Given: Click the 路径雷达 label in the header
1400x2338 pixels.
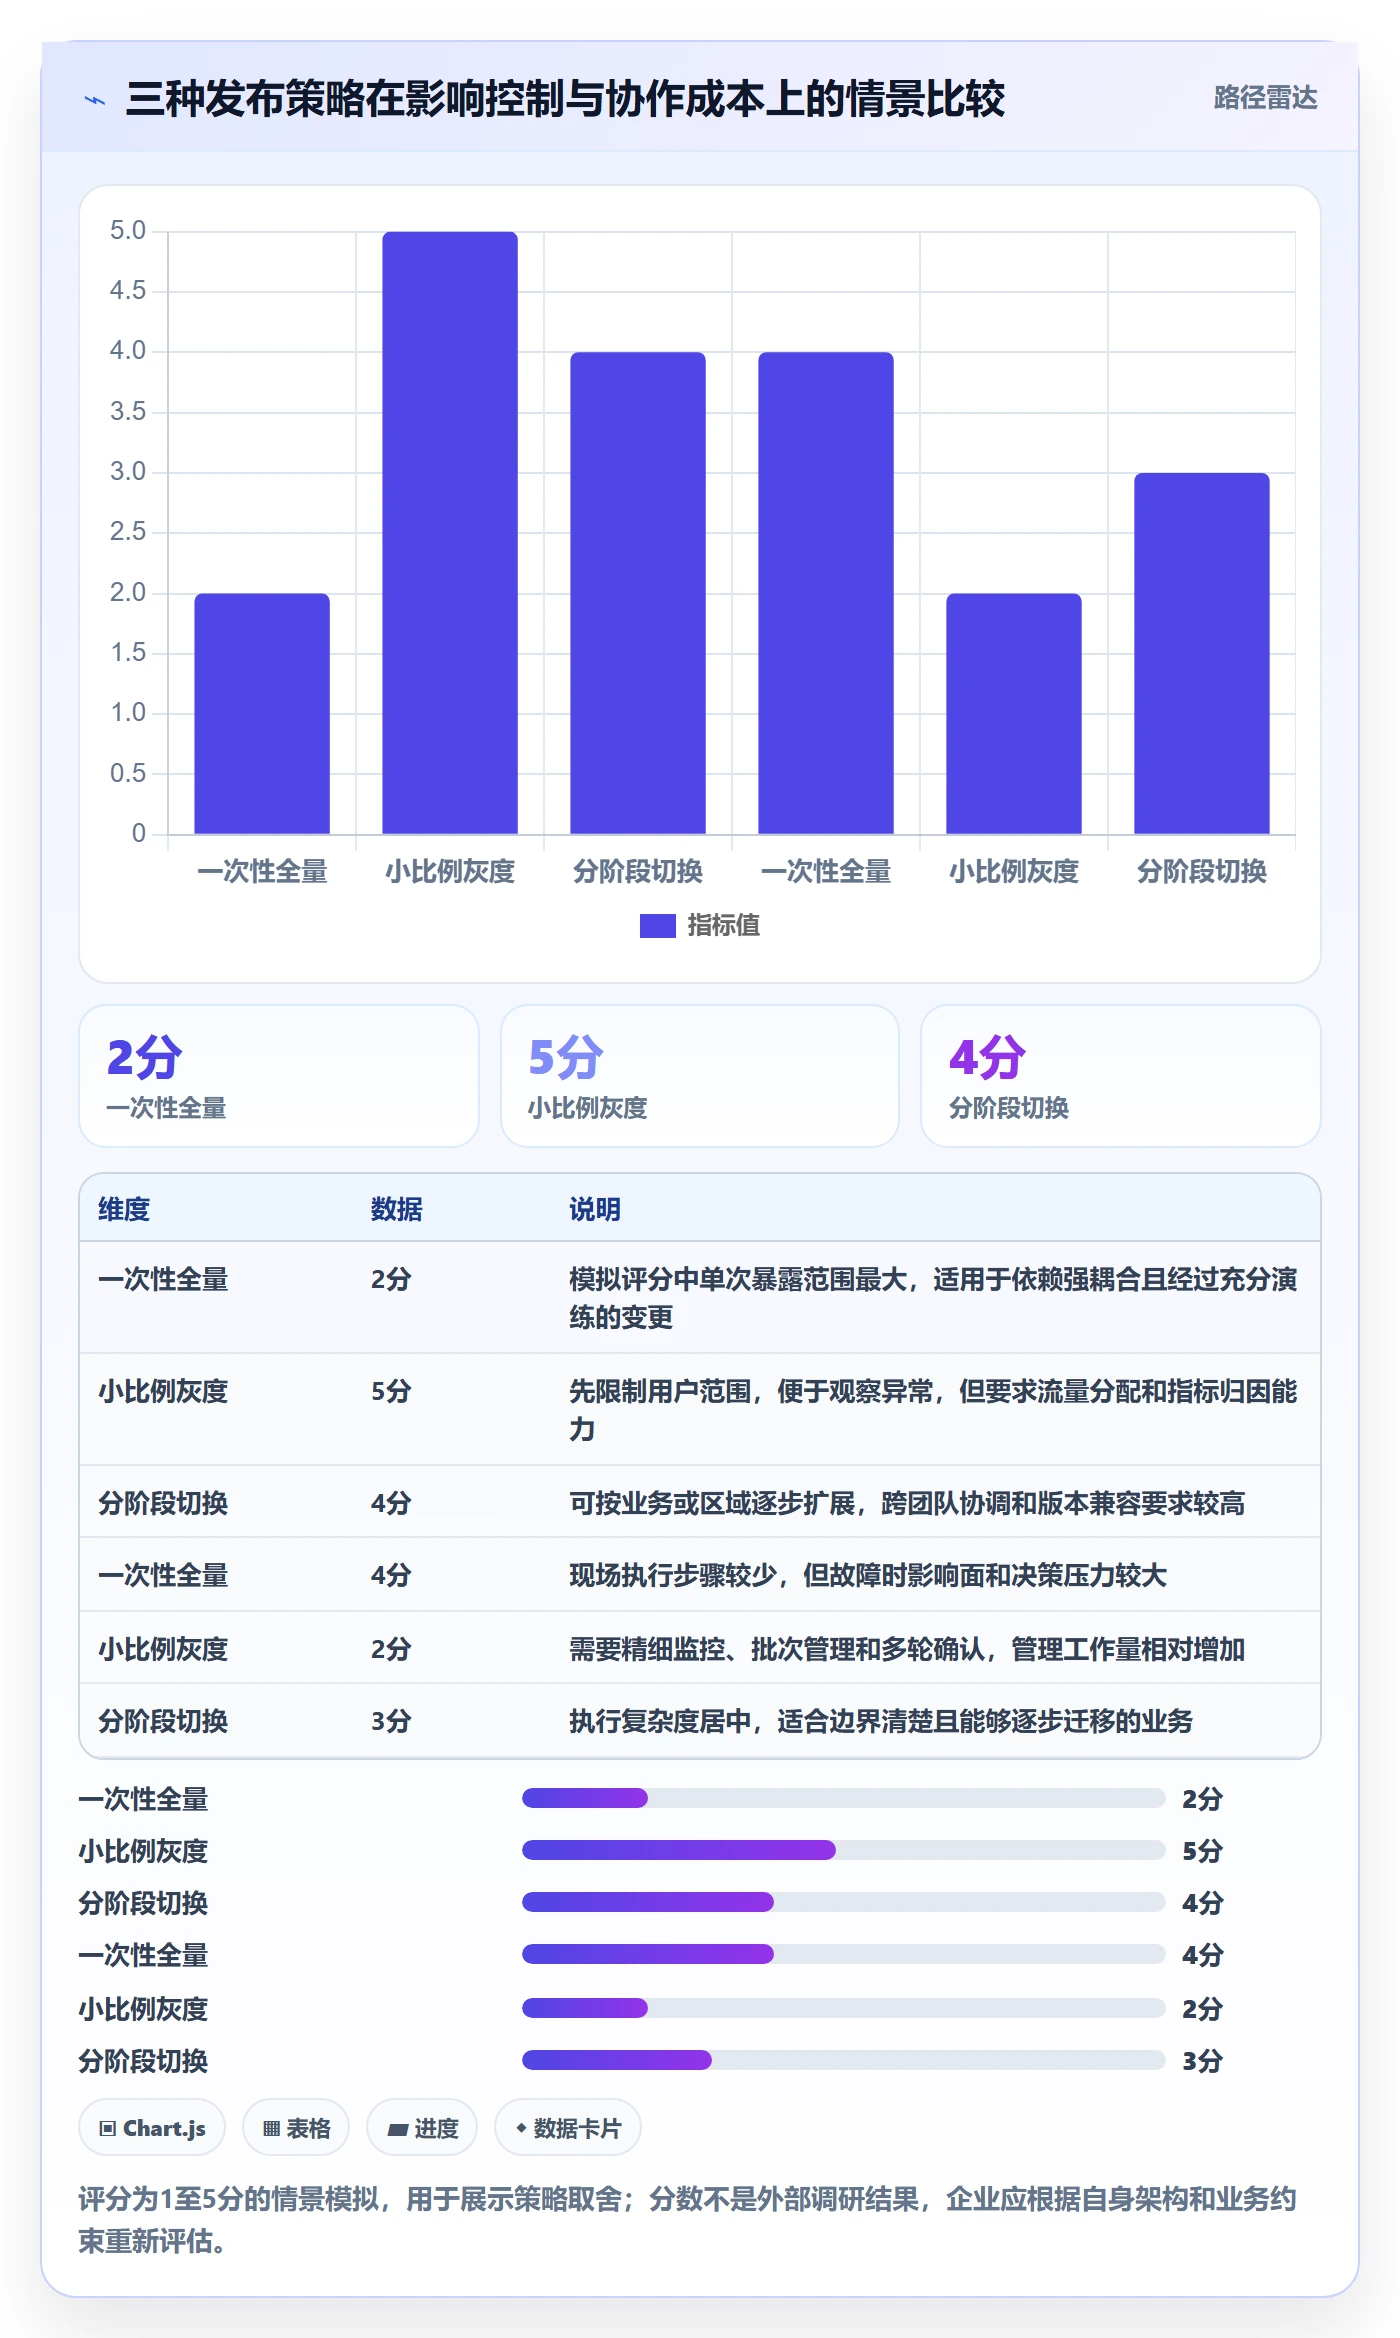Looking at the screenshot, I should 1265,98.
